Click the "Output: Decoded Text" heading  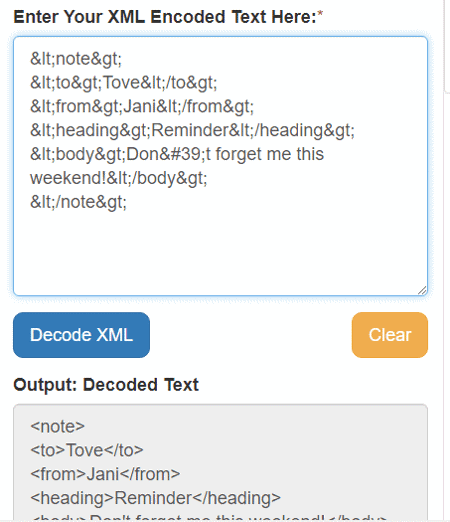(106, 385)
